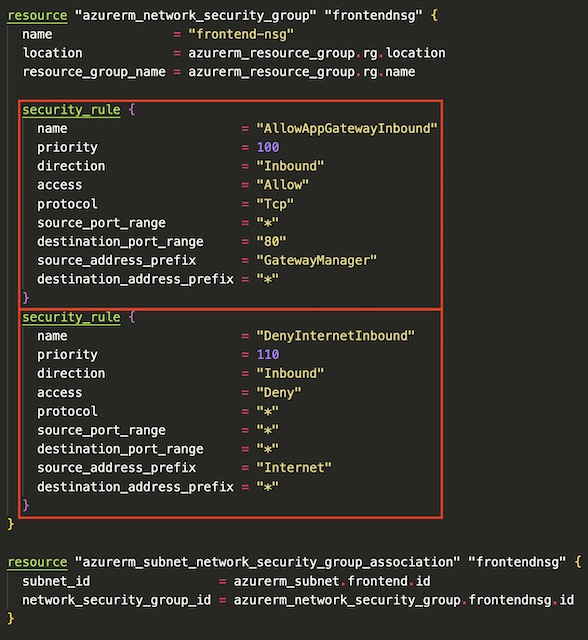Viewport: 588px width, 640px height.
Task: Click the access key beside "Allow"
Action: coord(60,185)
